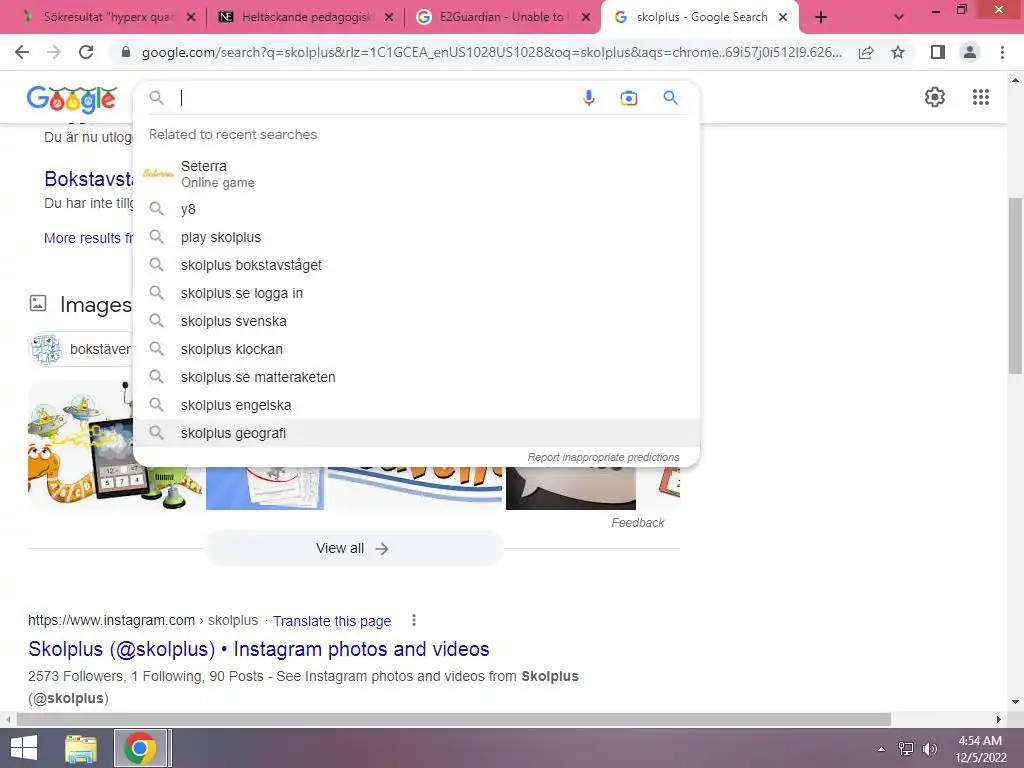Select the bokstäver image filter chip

click(80, 349)
